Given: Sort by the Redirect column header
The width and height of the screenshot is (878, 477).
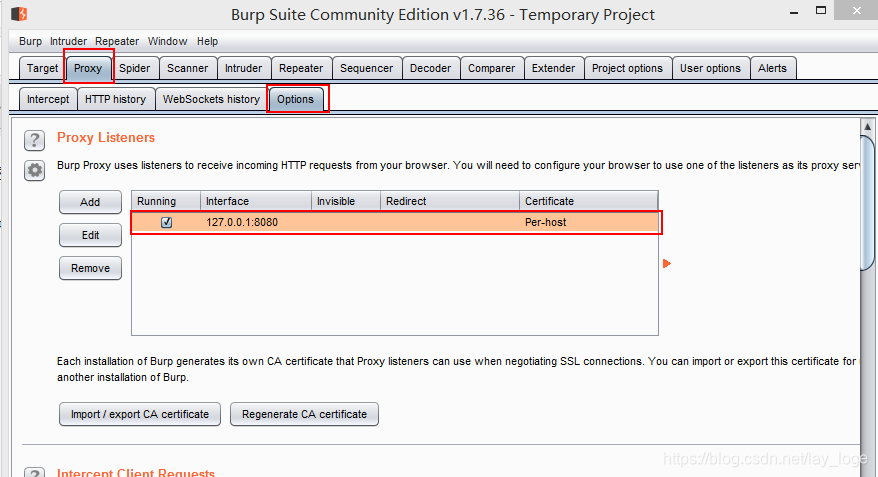Looking at the screenshot, I should (450, 201).
